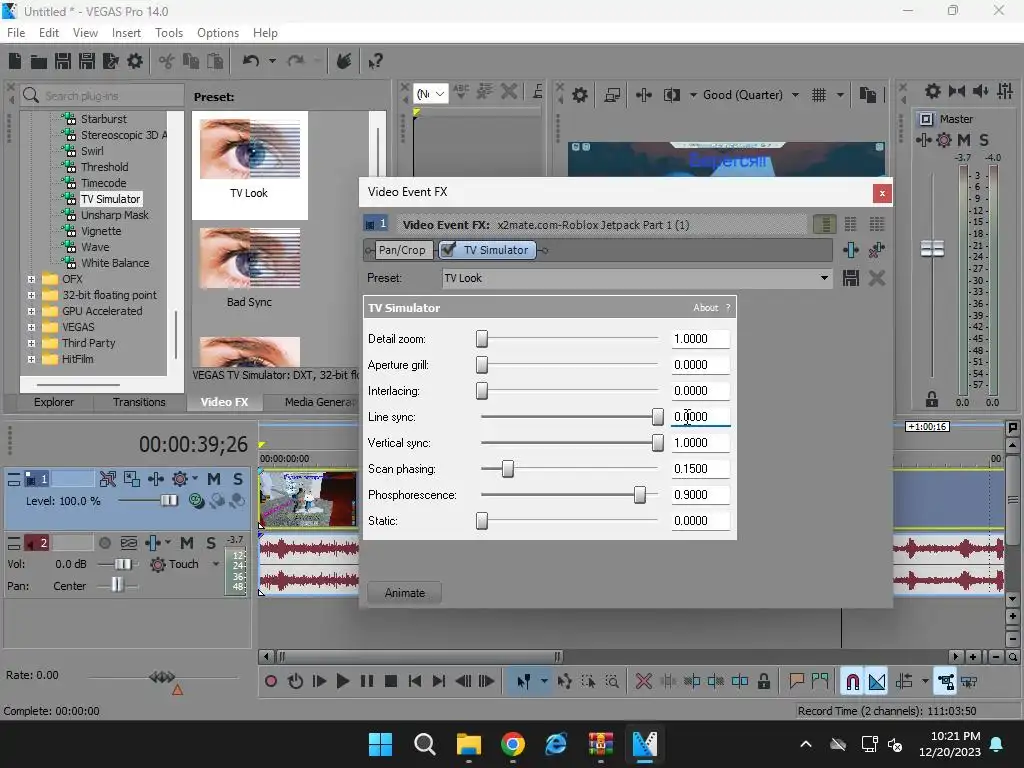Toggle Auto Ripple button in edit toolbar

click(x=904, y=682)
